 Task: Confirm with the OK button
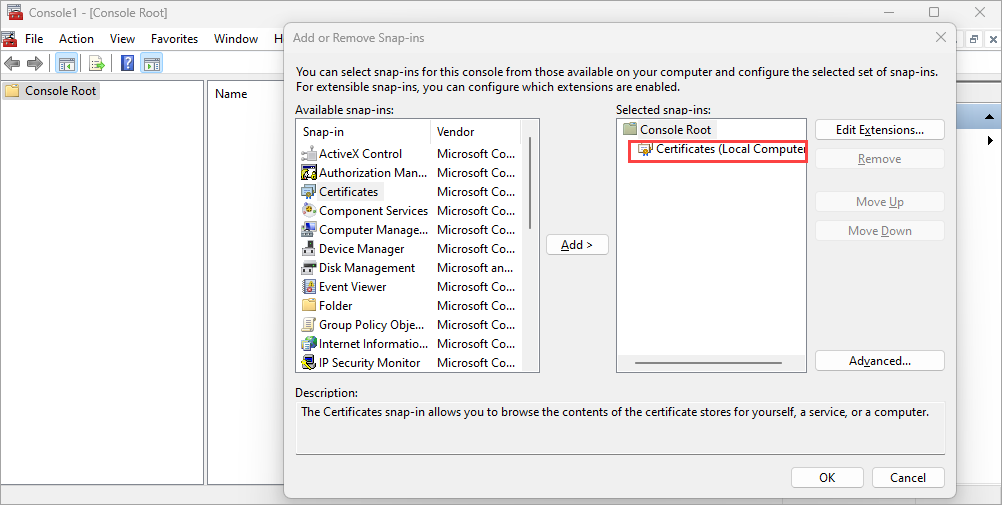coord(828,478)
